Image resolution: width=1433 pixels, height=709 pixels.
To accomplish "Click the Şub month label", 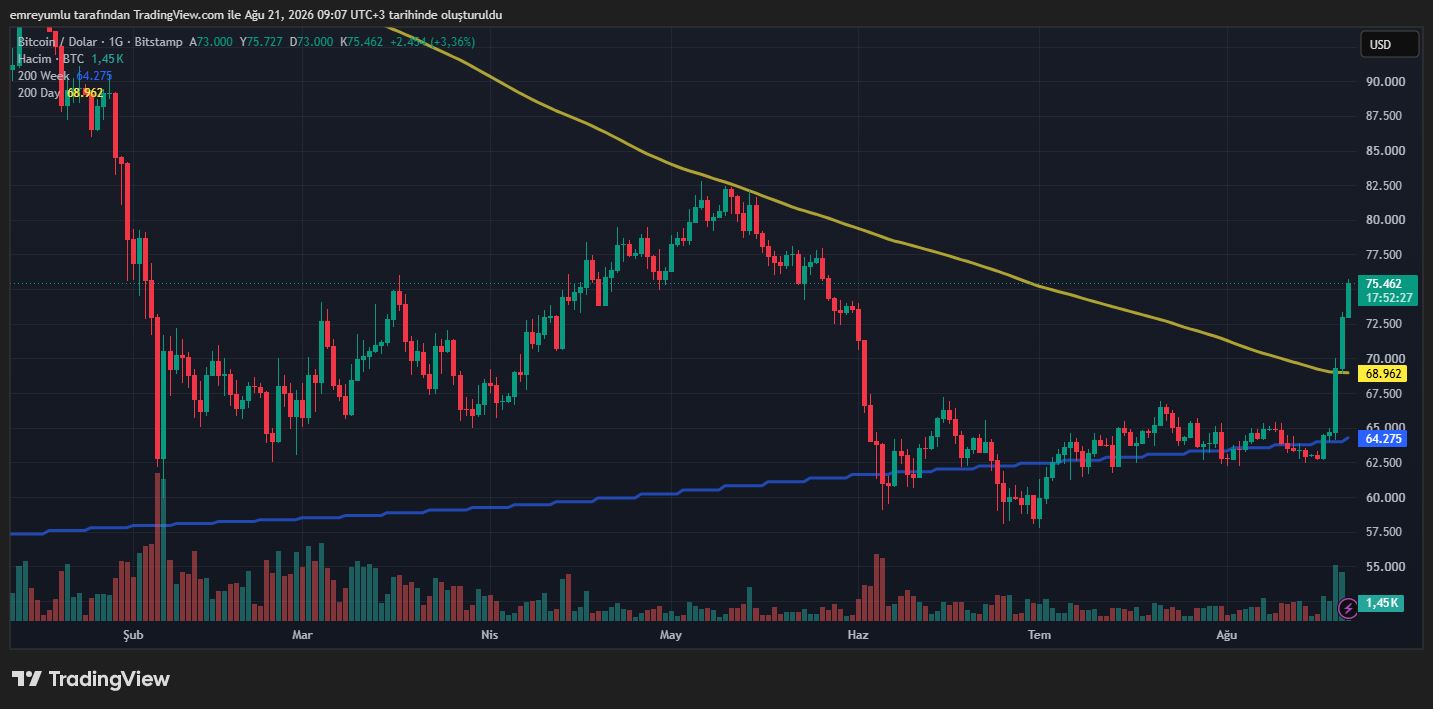I will [133, 635].
